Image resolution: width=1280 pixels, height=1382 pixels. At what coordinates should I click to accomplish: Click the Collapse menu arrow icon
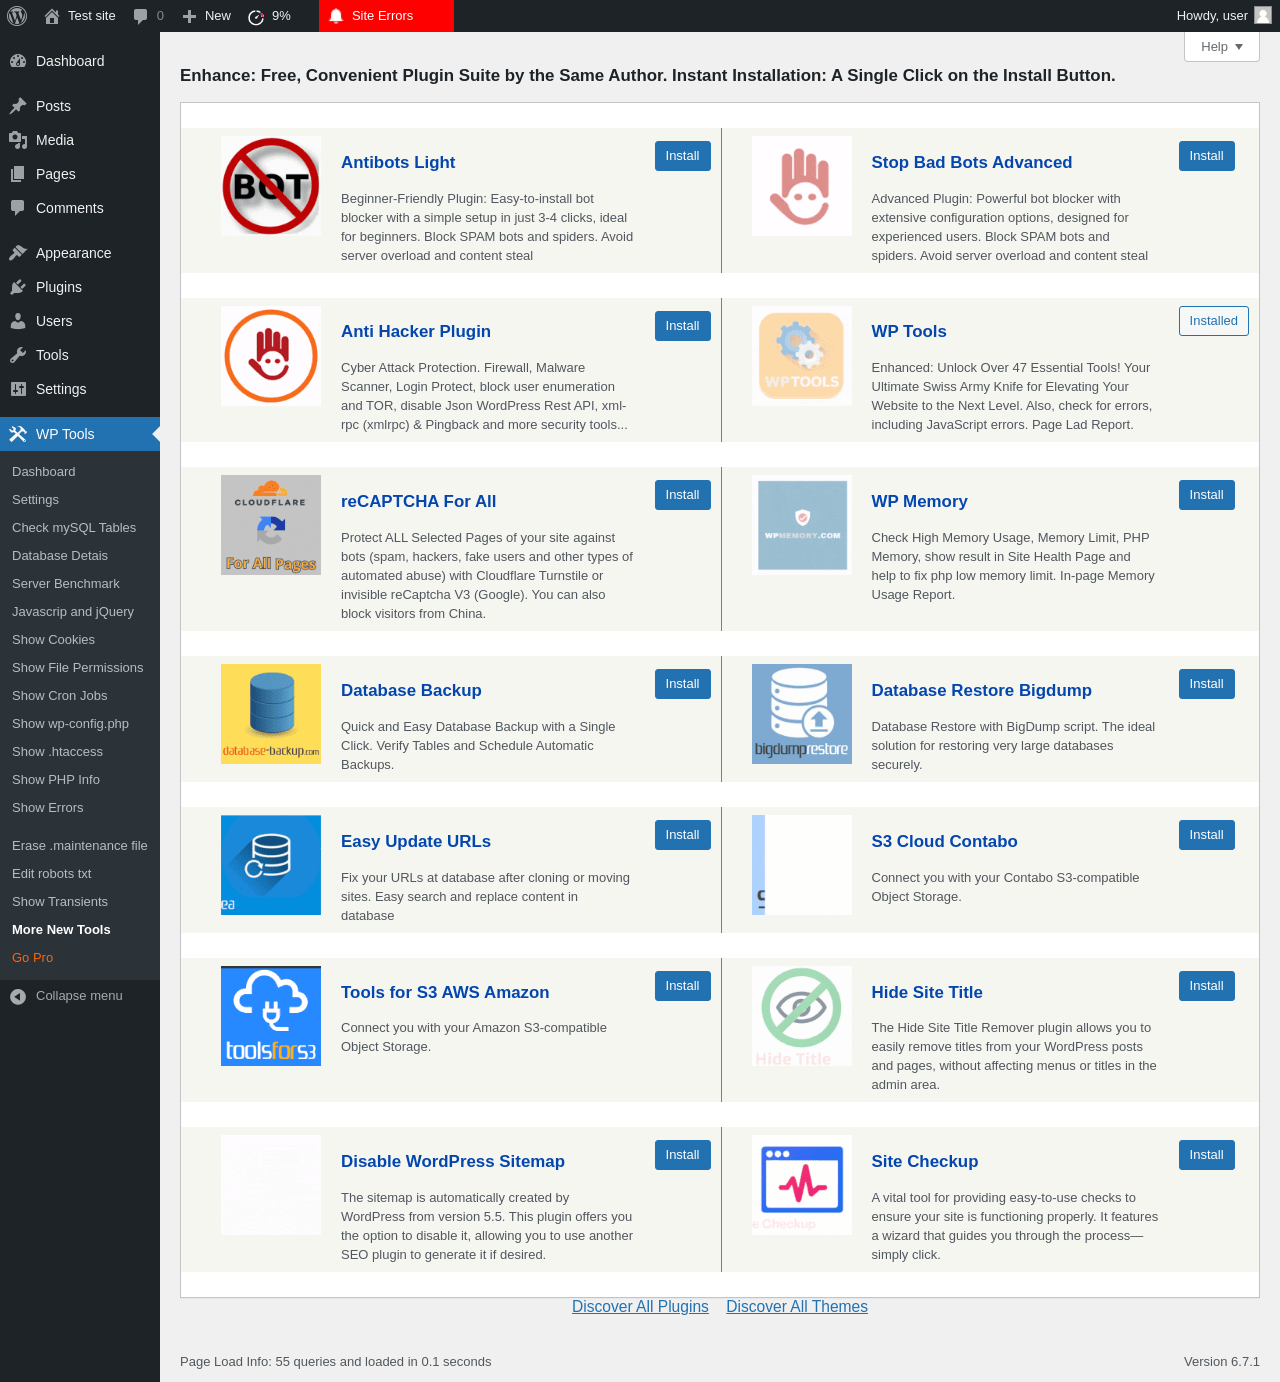18,996
